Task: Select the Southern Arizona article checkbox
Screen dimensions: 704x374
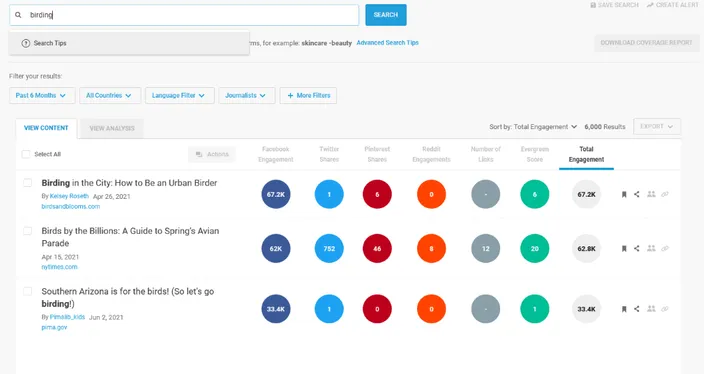Action: pos(28,291)
